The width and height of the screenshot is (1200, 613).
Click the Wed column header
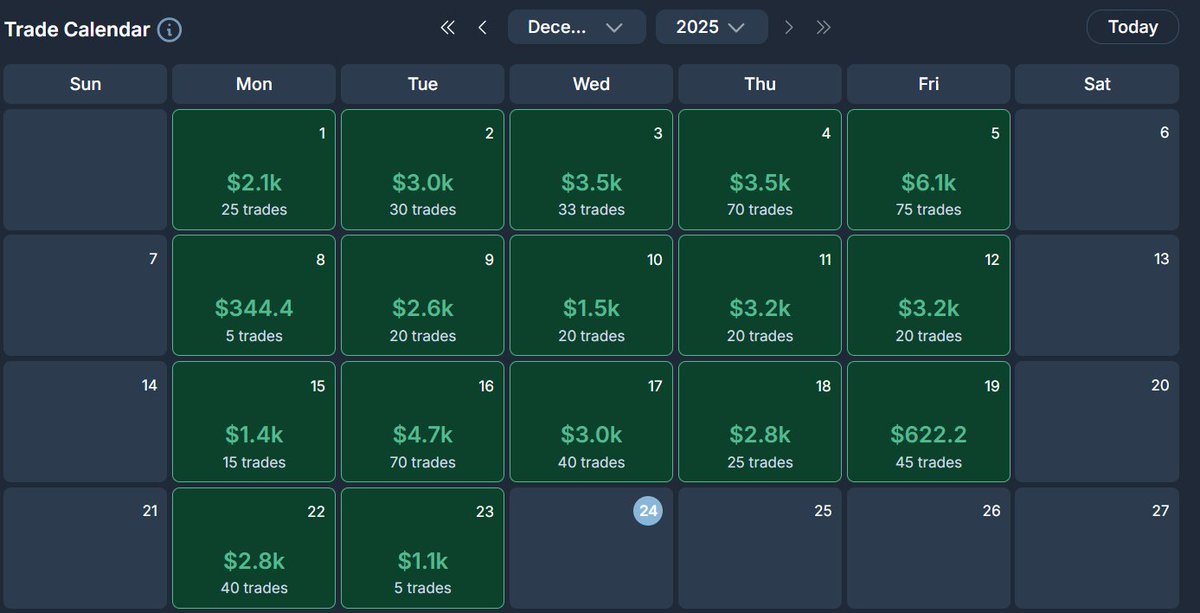(591, 84)
